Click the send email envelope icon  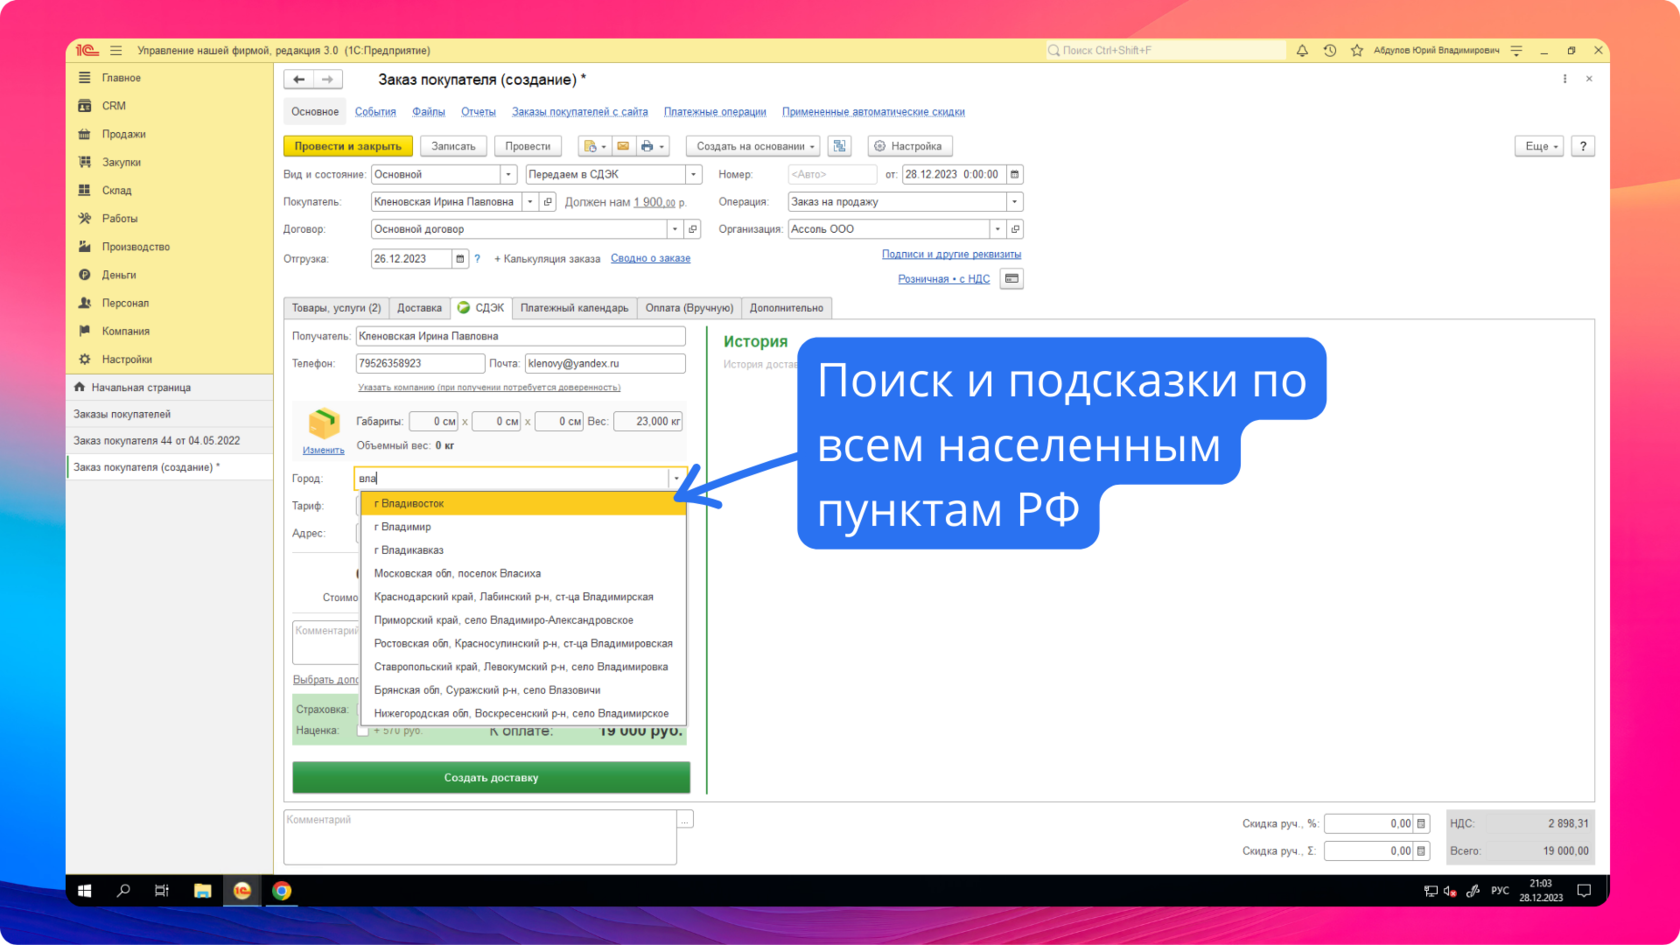point(623,146)
